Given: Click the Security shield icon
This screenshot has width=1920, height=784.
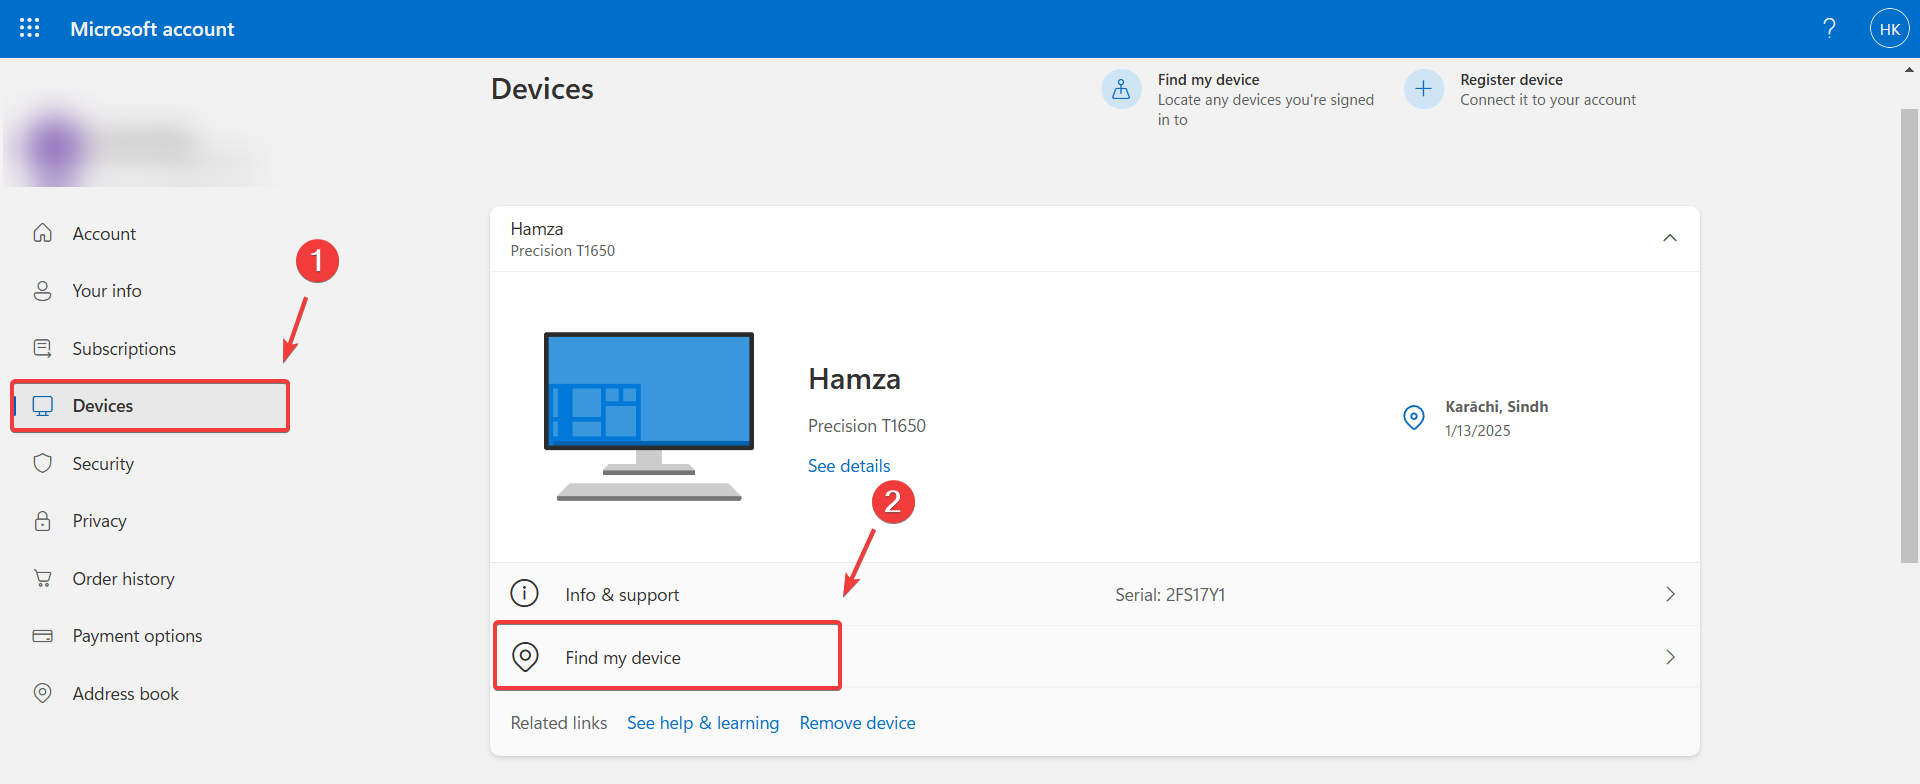Looking at the screenshot, I should click(x=42, y=463).
